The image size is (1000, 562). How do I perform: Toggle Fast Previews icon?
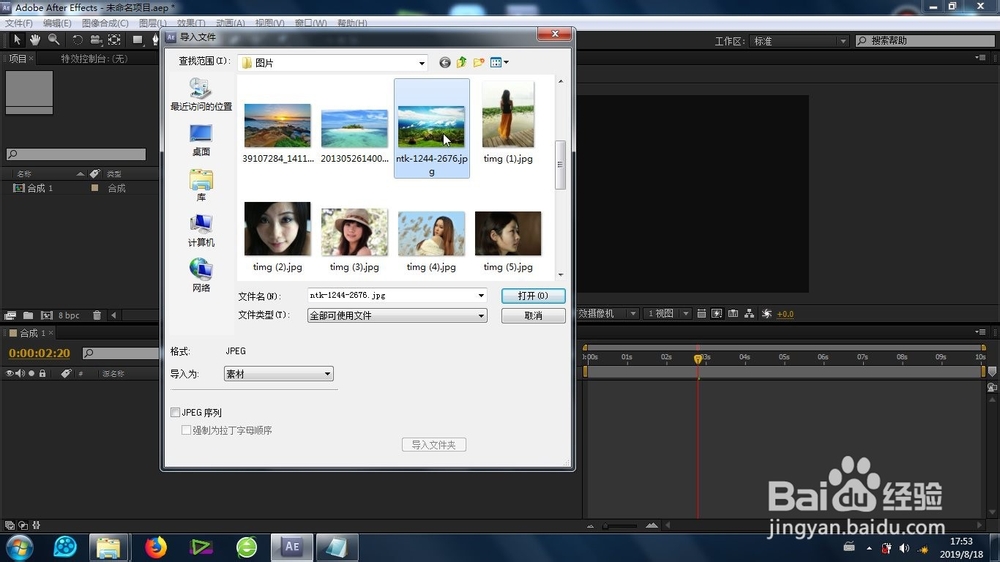coord(717,314)
